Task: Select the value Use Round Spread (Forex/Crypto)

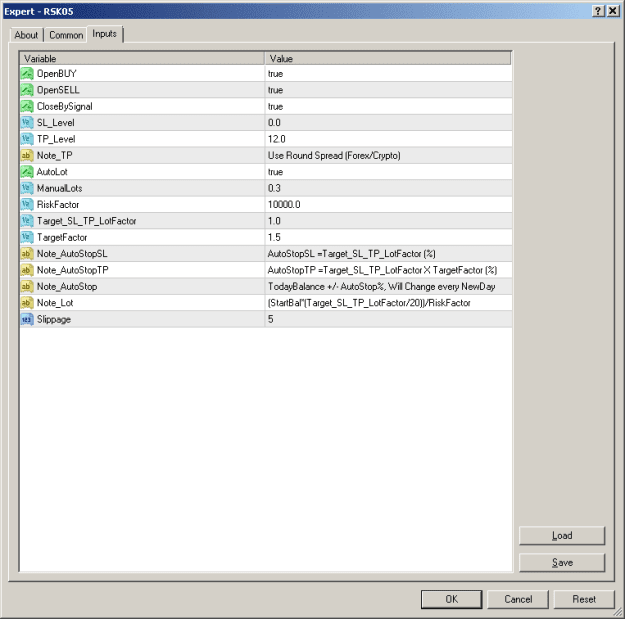Action: [x=334, y=155]
